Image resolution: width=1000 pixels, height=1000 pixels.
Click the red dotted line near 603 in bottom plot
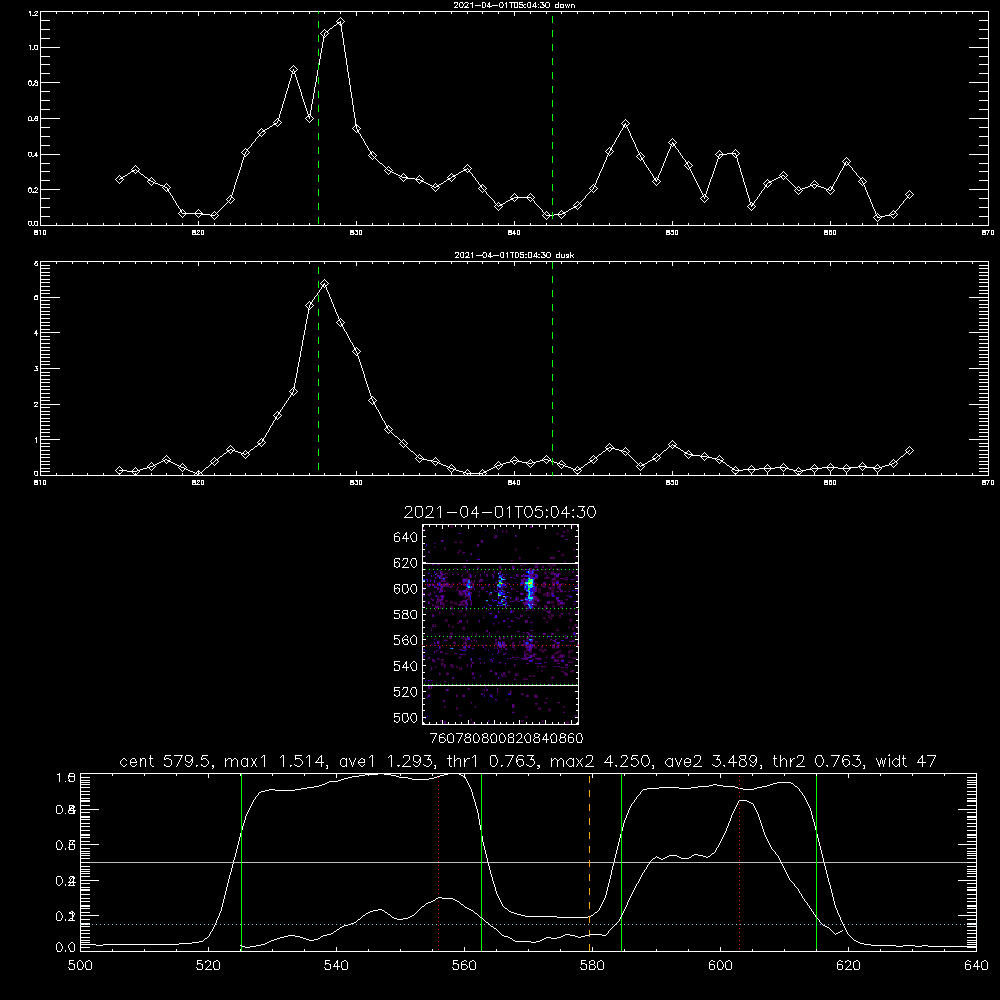(x=739, y=862)
